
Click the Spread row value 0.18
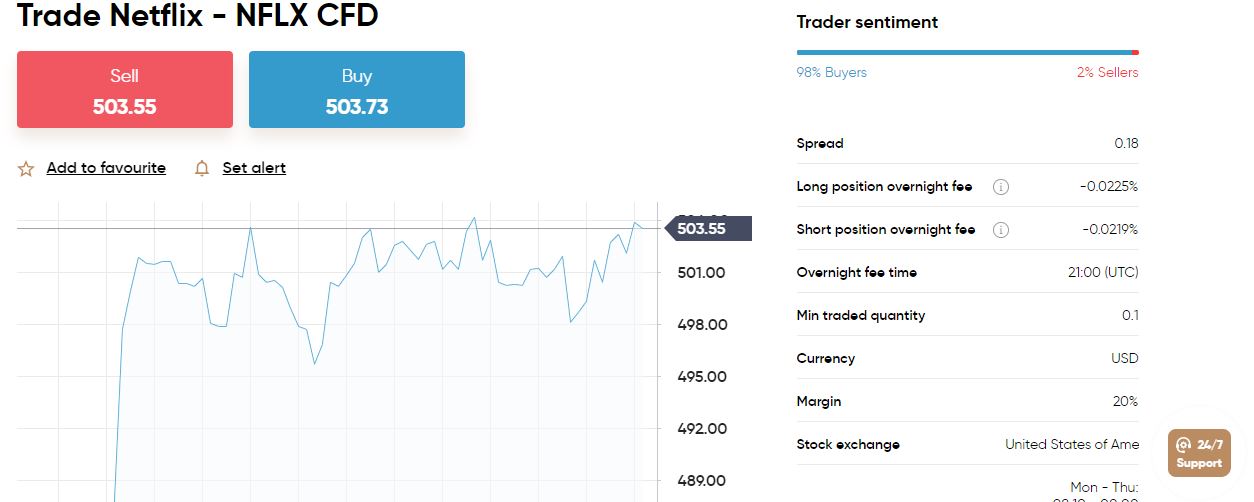pos(1126,144)
